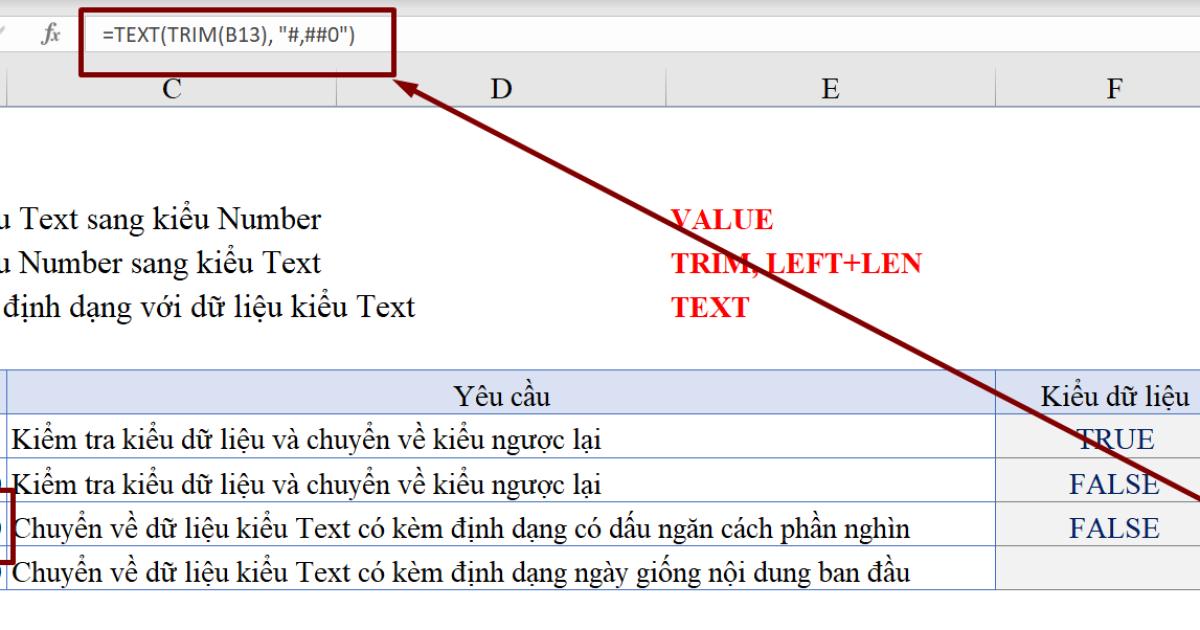
Task: Select the requirement cell mentioning "ngăn cách phần nghìn"
Action: click(461, 528)
